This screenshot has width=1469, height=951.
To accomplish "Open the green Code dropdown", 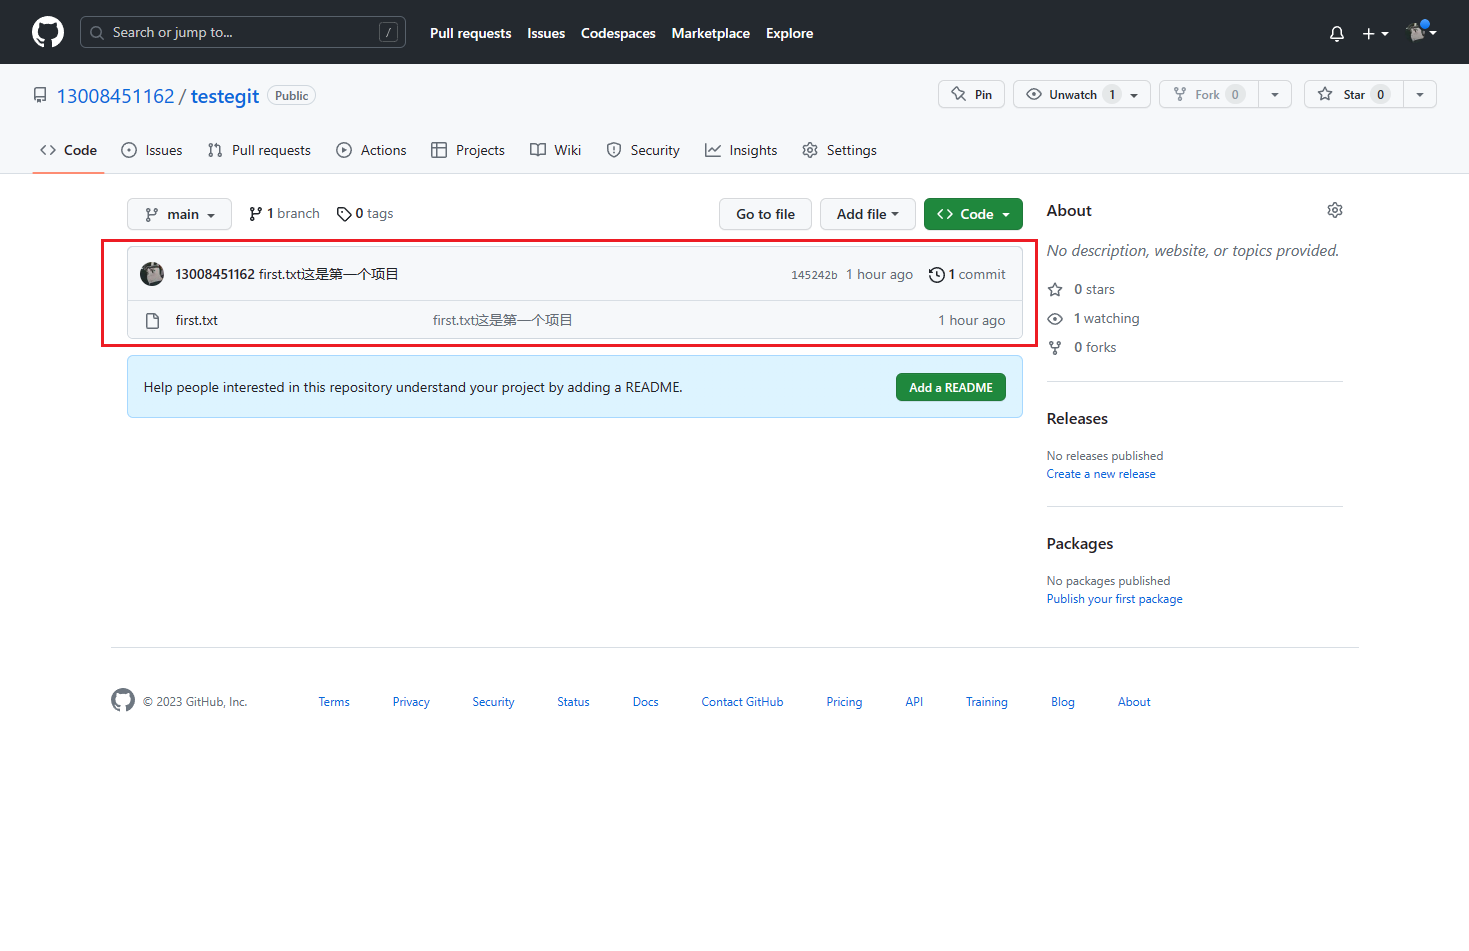I will pyautogui.click(x=973, y=214).
